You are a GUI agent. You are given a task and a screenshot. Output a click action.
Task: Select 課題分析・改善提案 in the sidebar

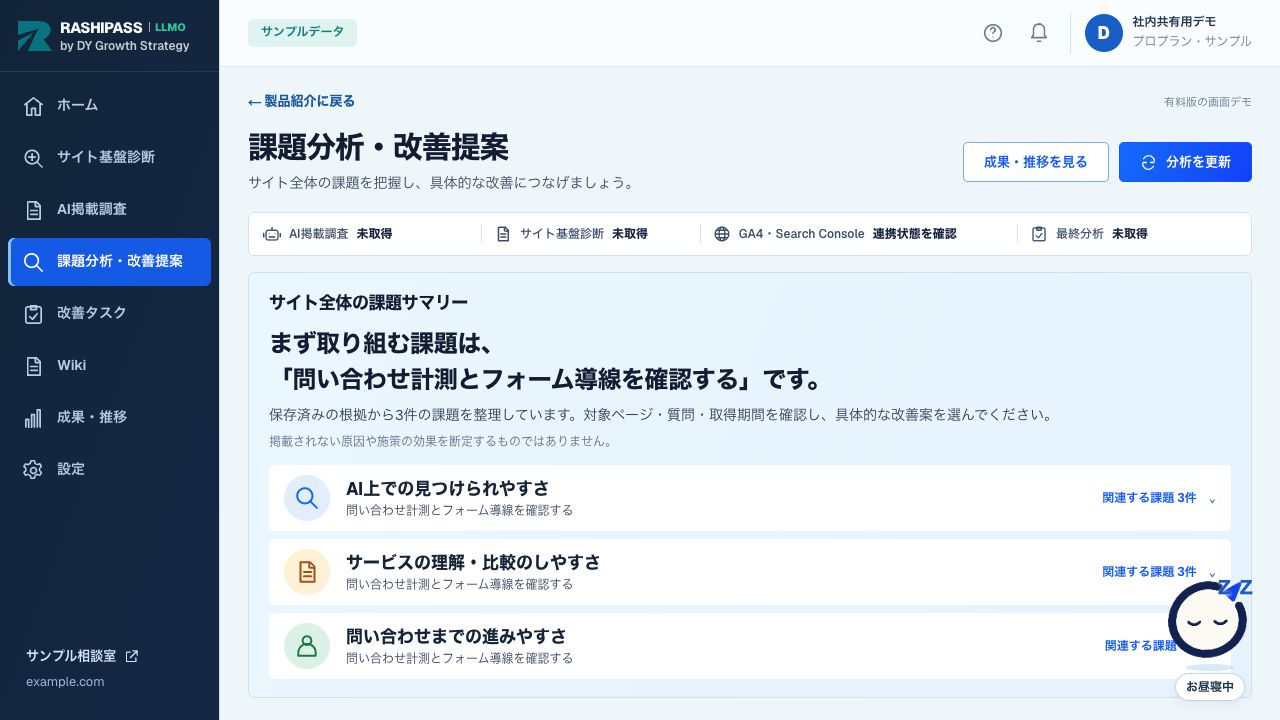[109, 262]
